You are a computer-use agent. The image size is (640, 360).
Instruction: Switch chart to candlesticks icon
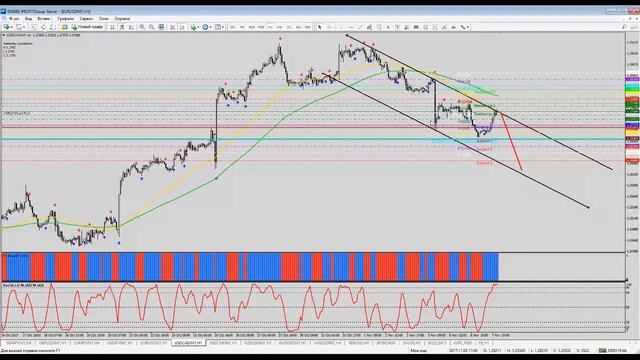[122, 27]
